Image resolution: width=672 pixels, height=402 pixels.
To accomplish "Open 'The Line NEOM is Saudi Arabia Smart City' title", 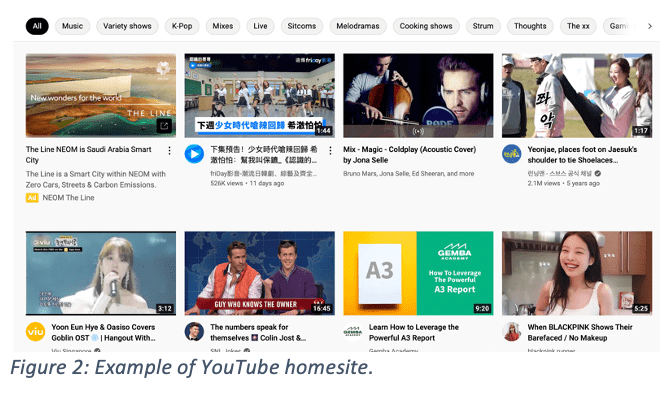I will (88, 154).
